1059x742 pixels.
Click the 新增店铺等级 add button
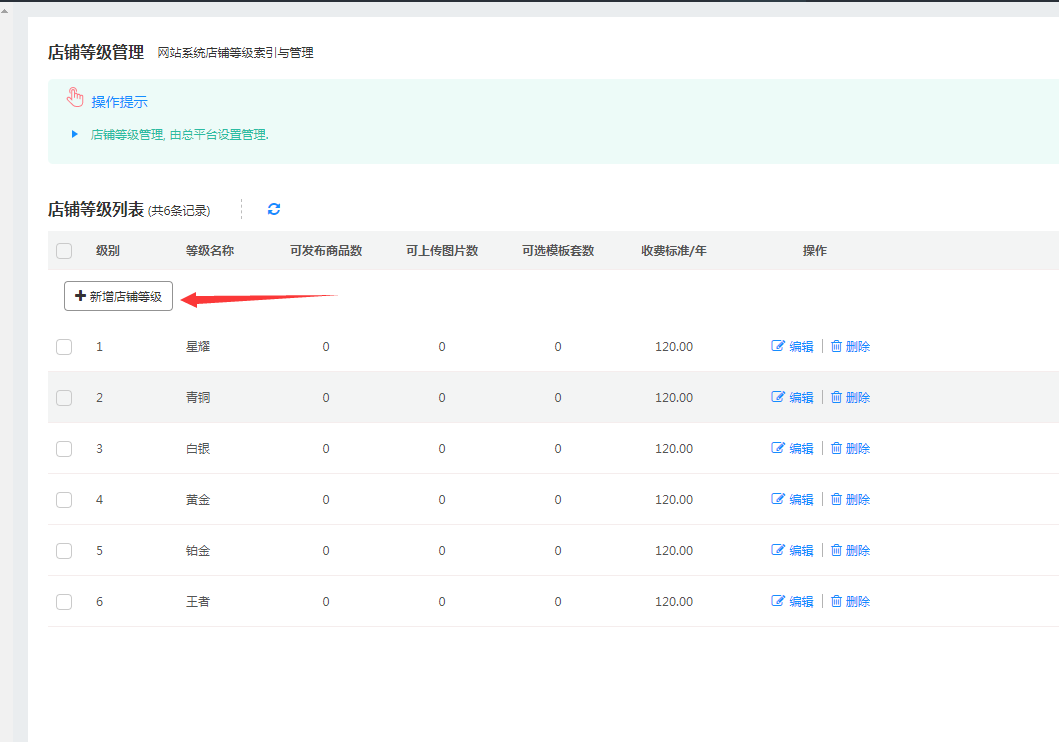point(118,296)
